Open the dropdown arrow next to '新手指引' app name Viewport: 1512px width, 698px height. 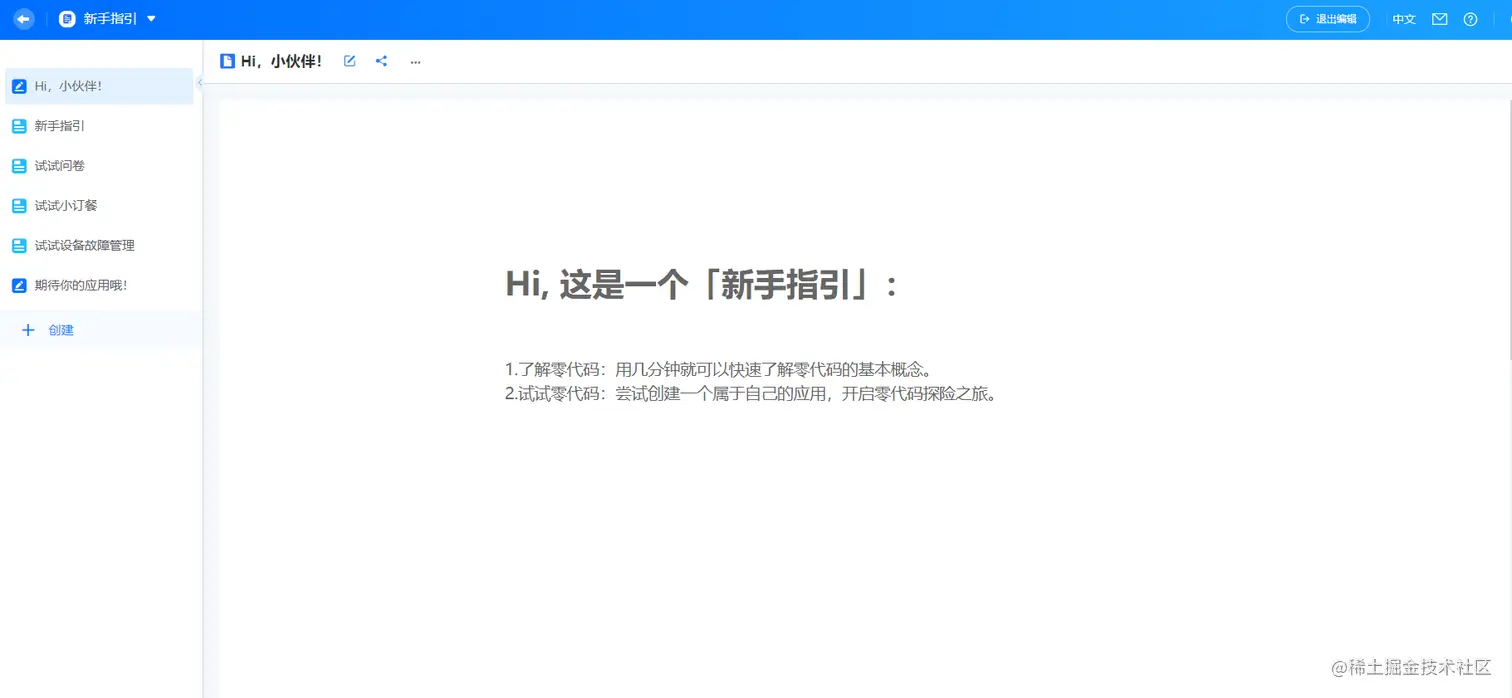pyautogui.click(x=151, y=18)
